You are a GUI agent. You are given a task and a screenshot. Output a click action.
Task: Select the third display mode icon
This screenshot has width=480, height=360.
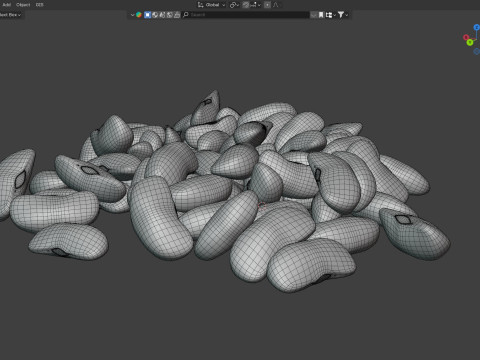[162, 15]
